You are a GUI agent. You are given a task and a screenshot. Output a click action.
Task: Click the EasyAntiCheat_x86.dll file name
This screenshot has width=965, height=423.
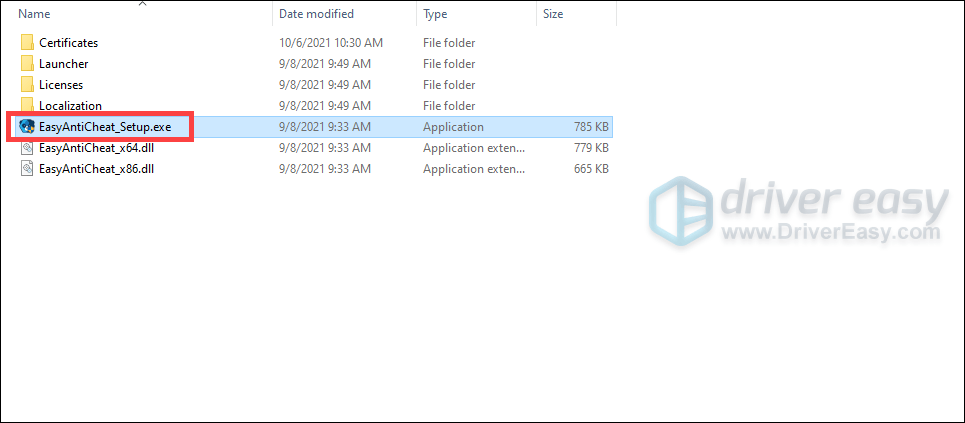point(96,169)
